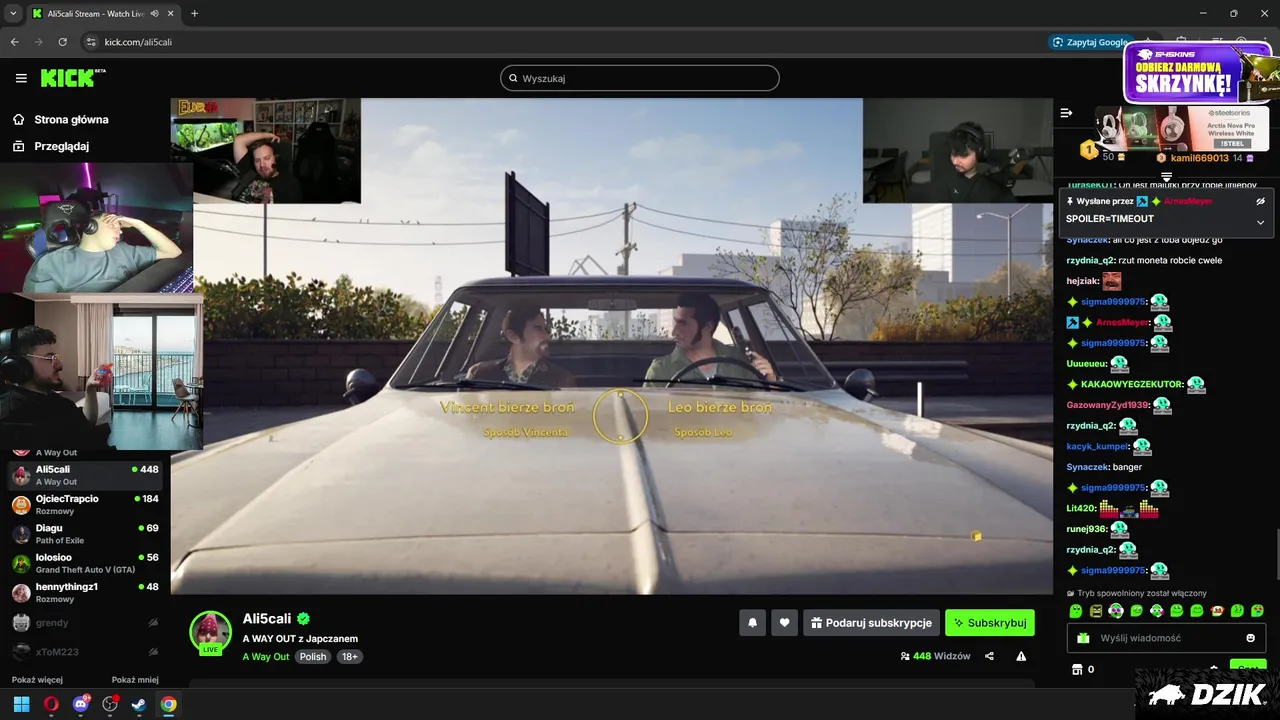Viewport: 1280px width, 720px height.
Task: Open tab list dropdown arrow
Action: point(12,13)
